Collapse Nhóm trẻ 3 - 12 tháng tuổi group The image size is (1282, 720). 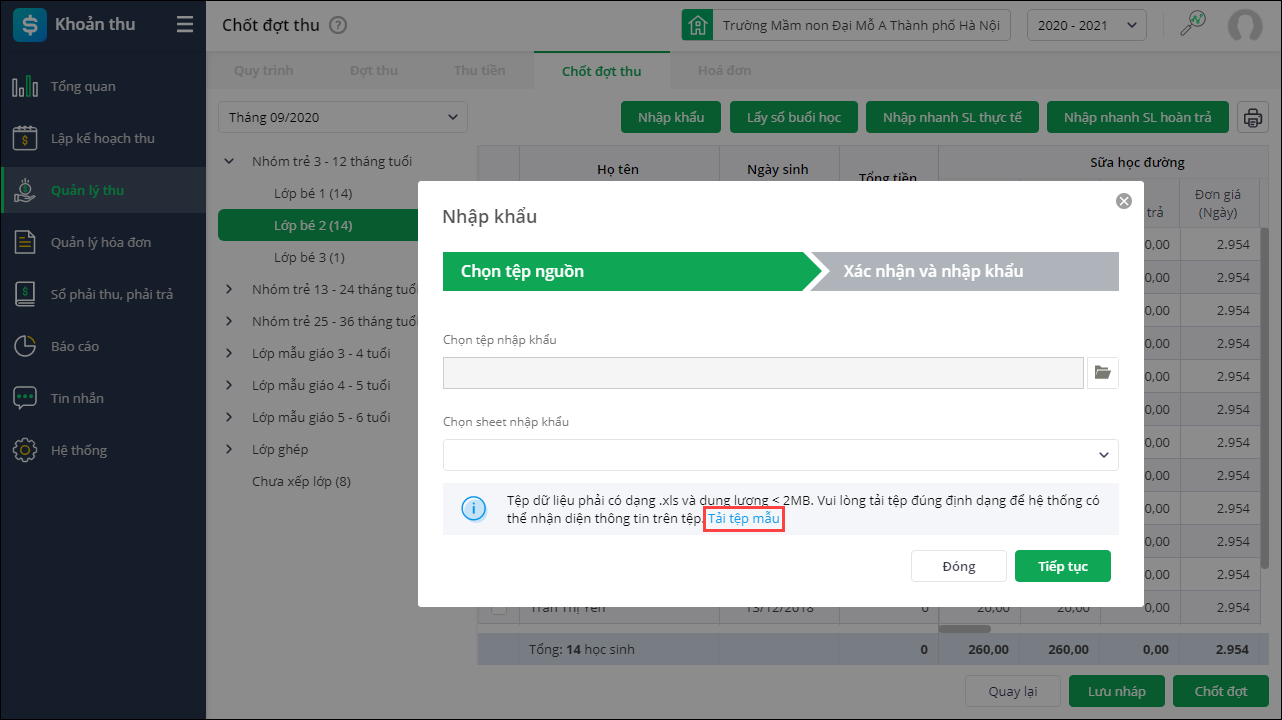coord(229,161)
